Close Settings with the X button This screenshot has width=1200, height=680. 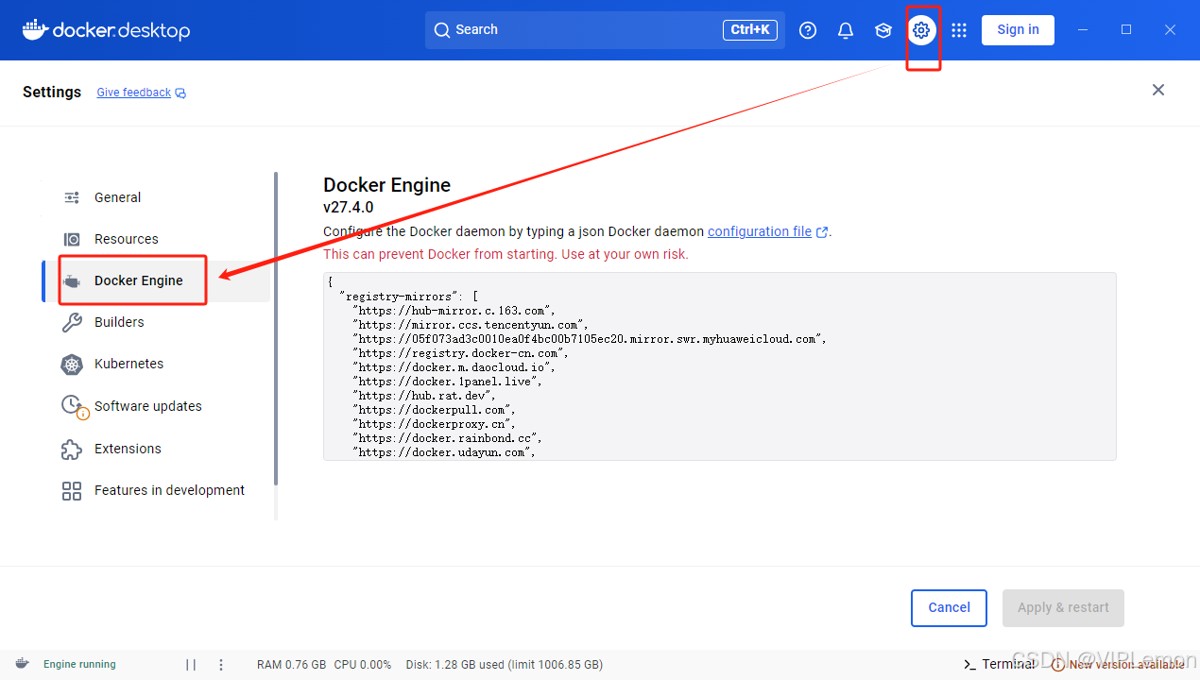pos(1158,90)
